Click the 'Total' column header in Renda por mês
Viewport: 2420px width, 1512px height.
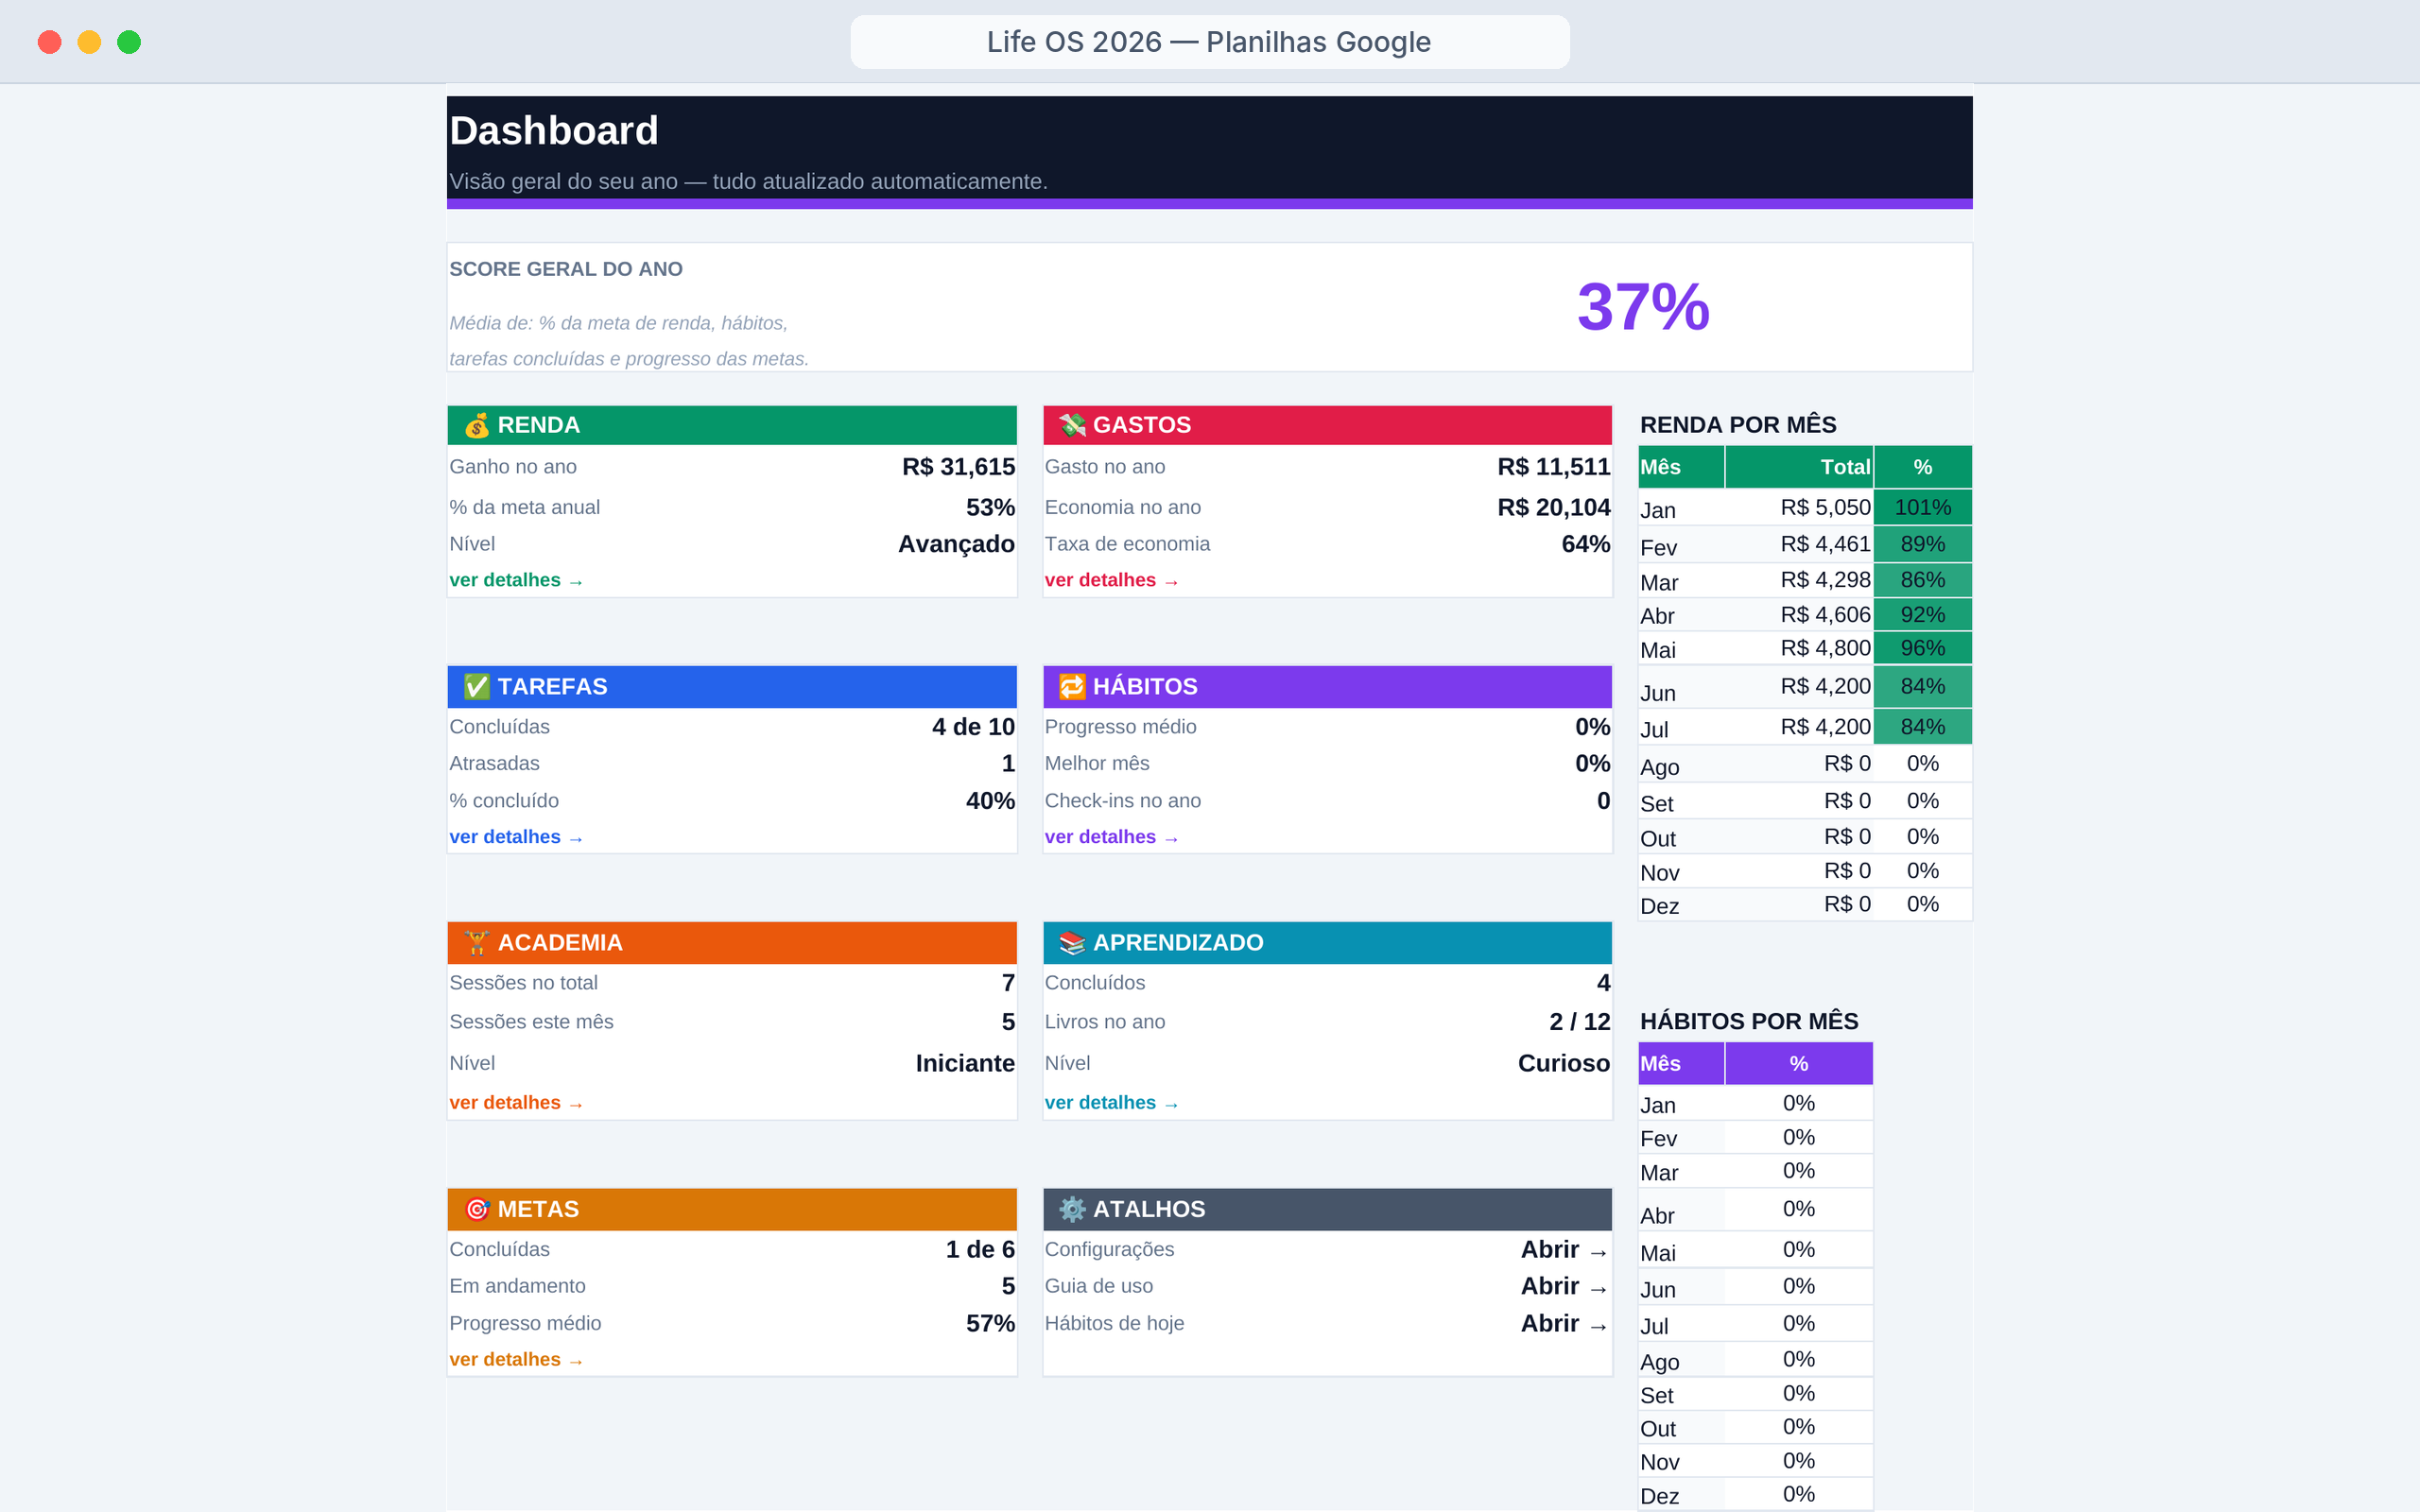[1799, 467]
